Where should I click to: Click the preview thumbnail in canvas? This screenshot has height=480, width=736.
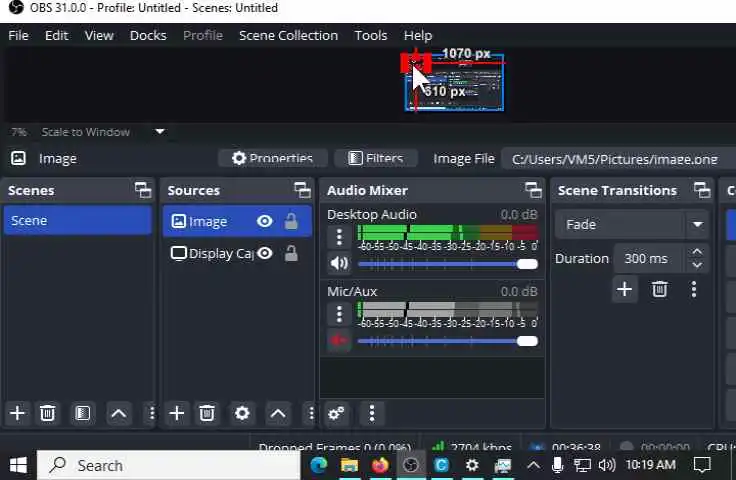click(x=454, y=82)
